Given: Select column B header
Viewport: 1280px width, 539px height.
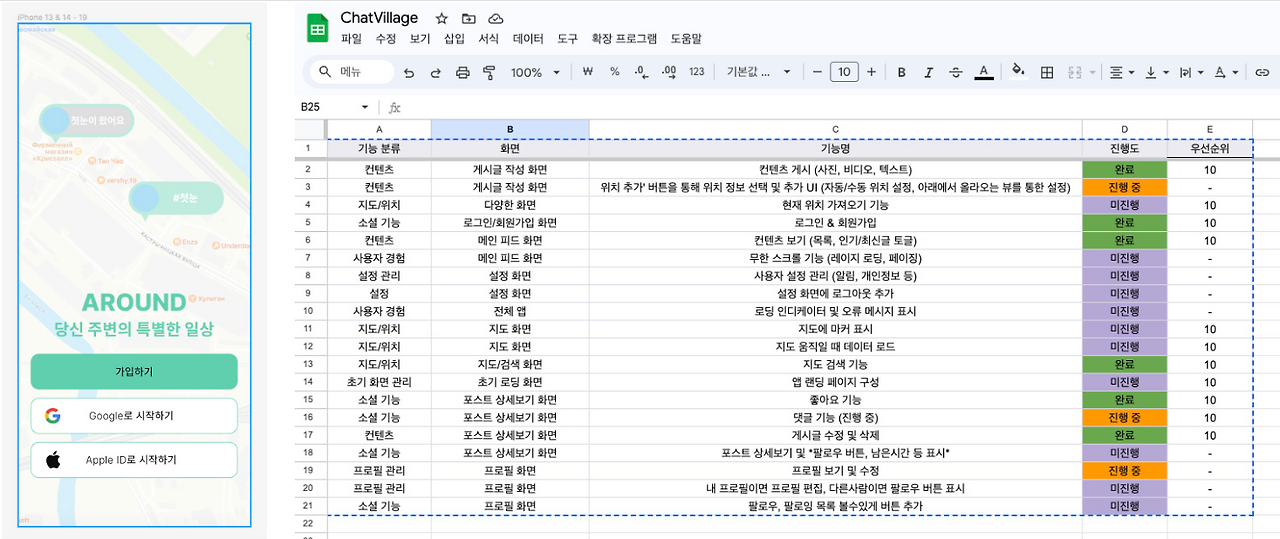Looking at the screenshot, I should click(510, 129).
